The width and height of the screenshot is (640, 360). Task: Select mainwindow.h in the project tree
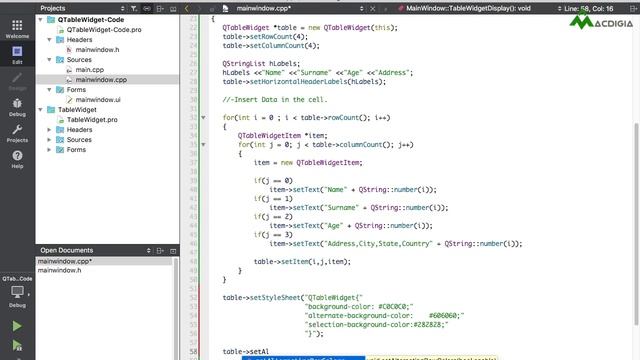(98, 50)
